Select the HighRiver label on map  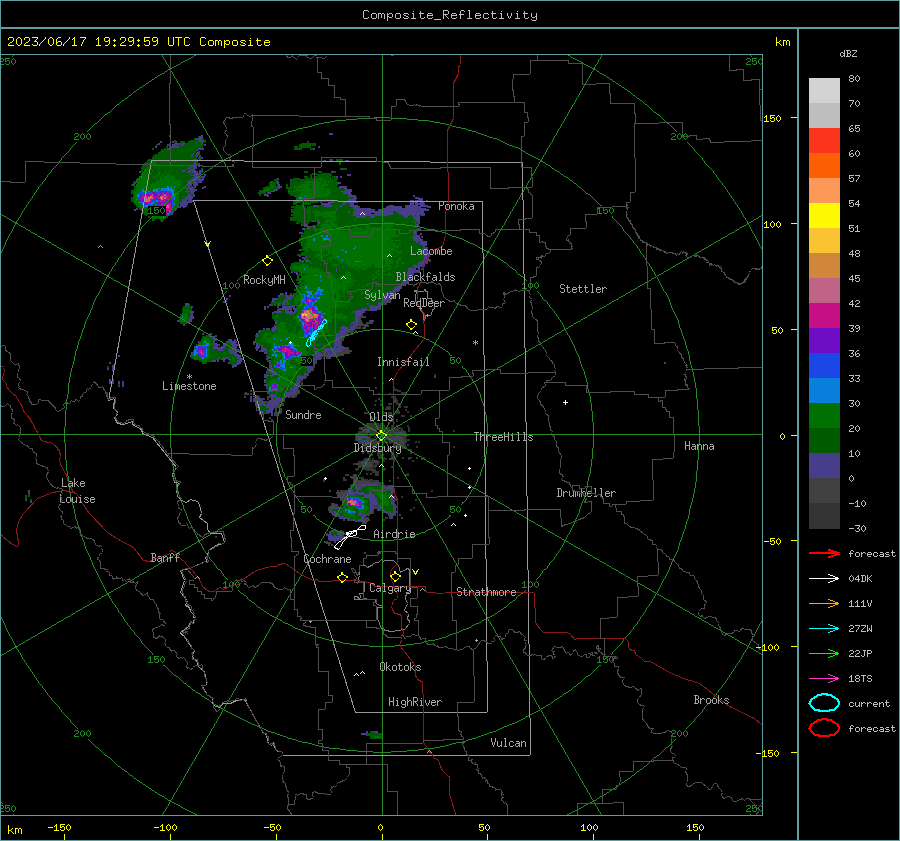415,702
